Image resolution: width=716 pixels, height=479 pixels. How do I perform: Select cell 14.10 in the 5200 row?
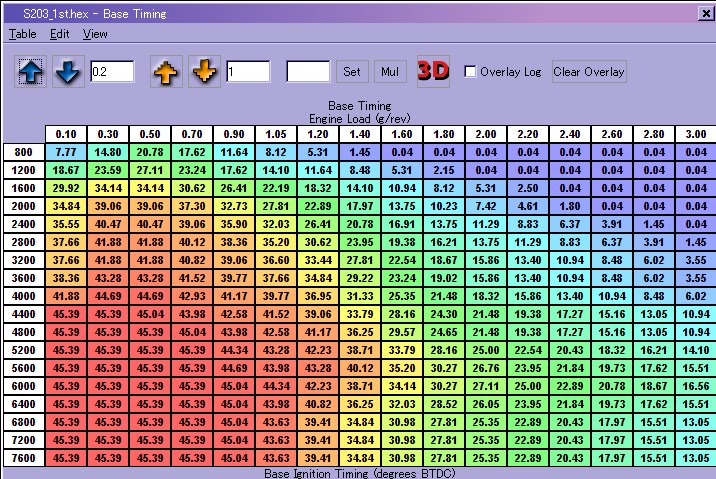coord(695,350)
